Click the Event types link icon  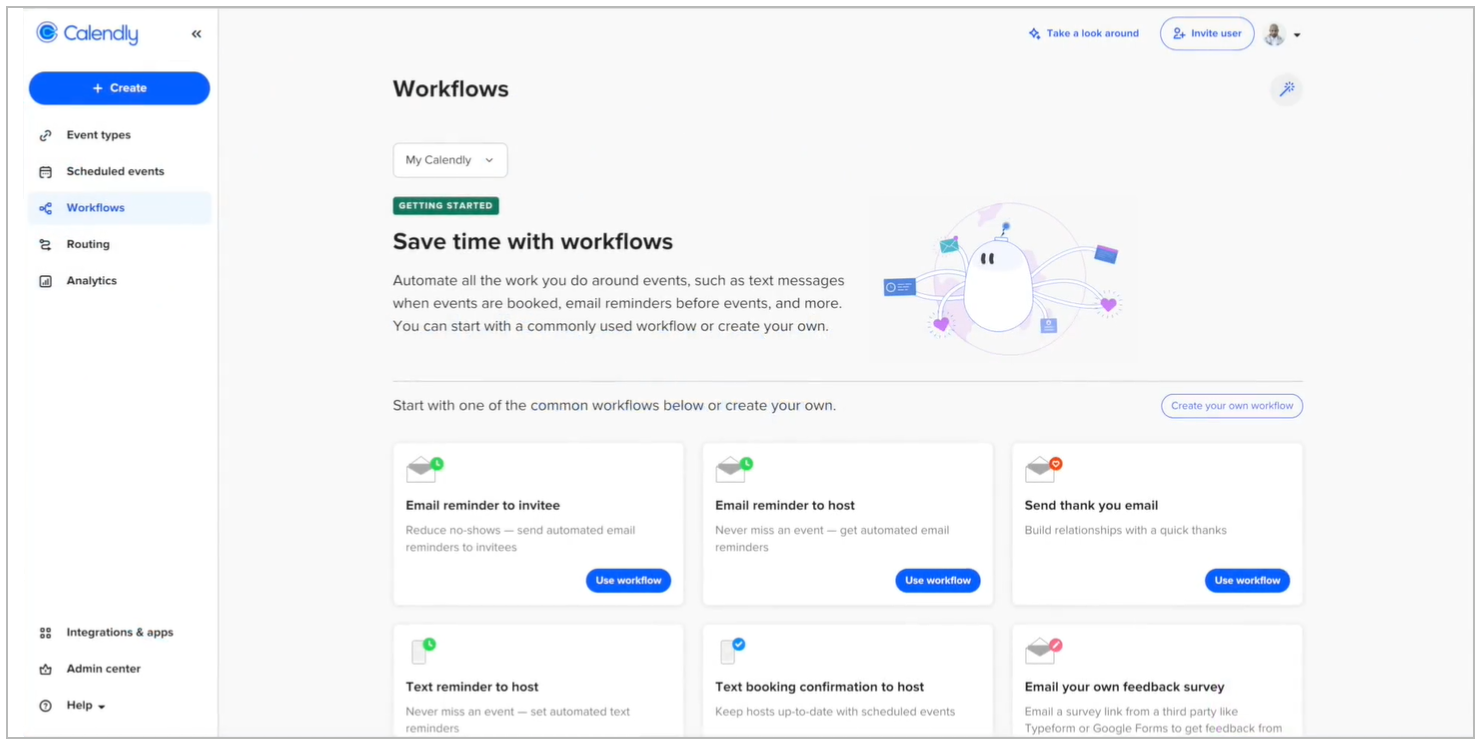[45, 135]
